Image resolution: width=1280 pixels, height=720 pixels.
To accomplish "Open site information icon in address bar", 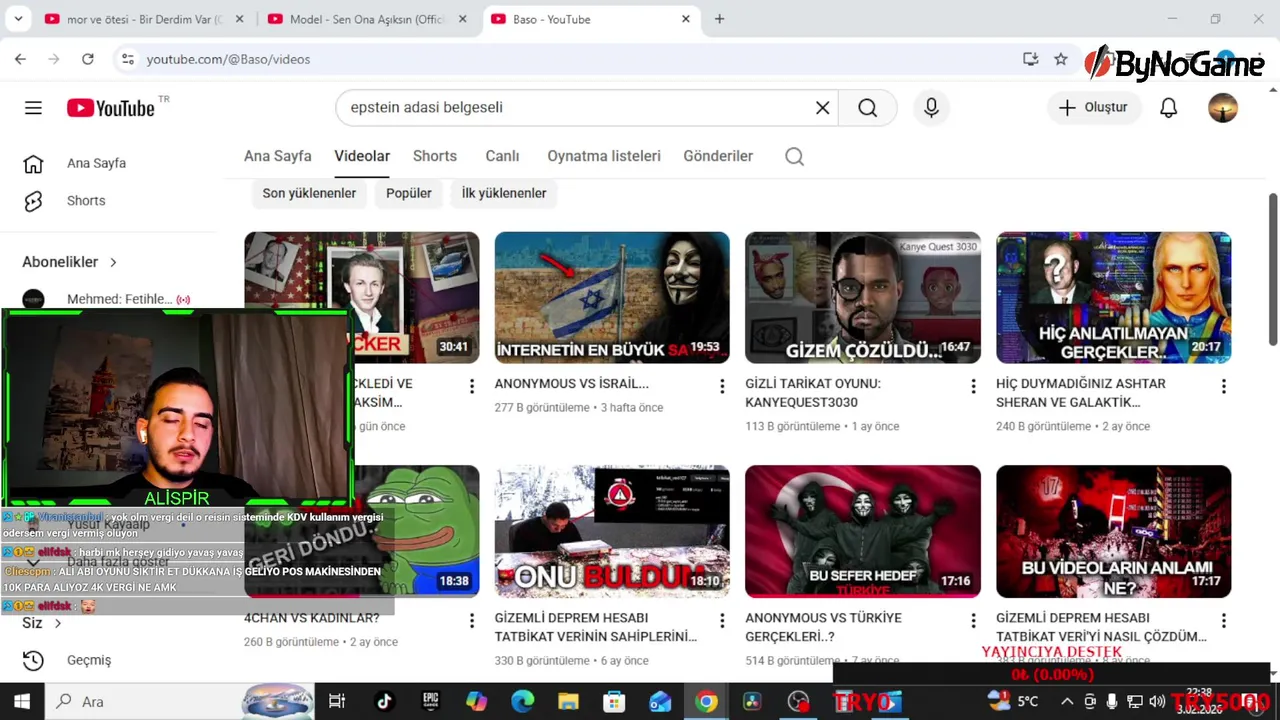I will click(x=127, y=59).
